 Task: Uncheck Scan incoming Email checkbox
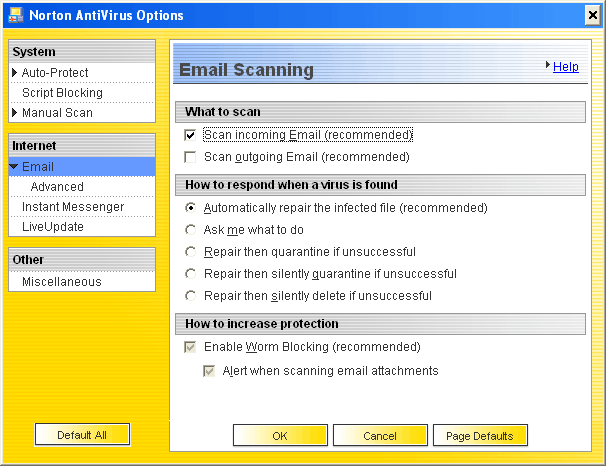click(191, 135)
